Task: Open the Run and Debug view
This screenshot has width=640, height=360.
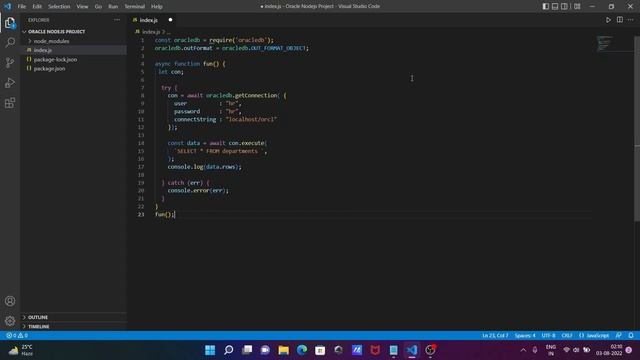Action: tap(10, 82)
